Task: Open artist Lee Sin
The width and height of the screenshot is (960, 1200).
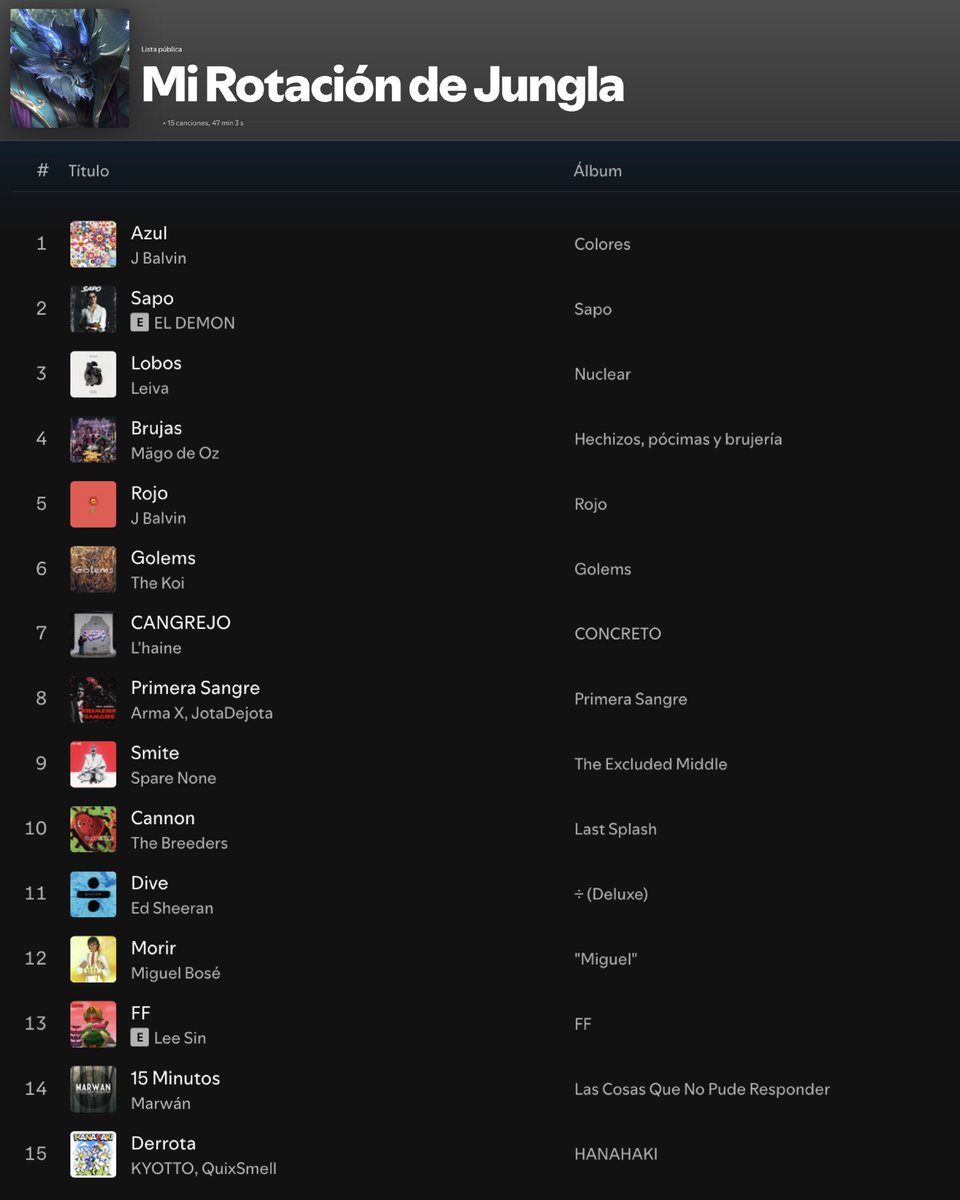Action: click(180, 1038)
